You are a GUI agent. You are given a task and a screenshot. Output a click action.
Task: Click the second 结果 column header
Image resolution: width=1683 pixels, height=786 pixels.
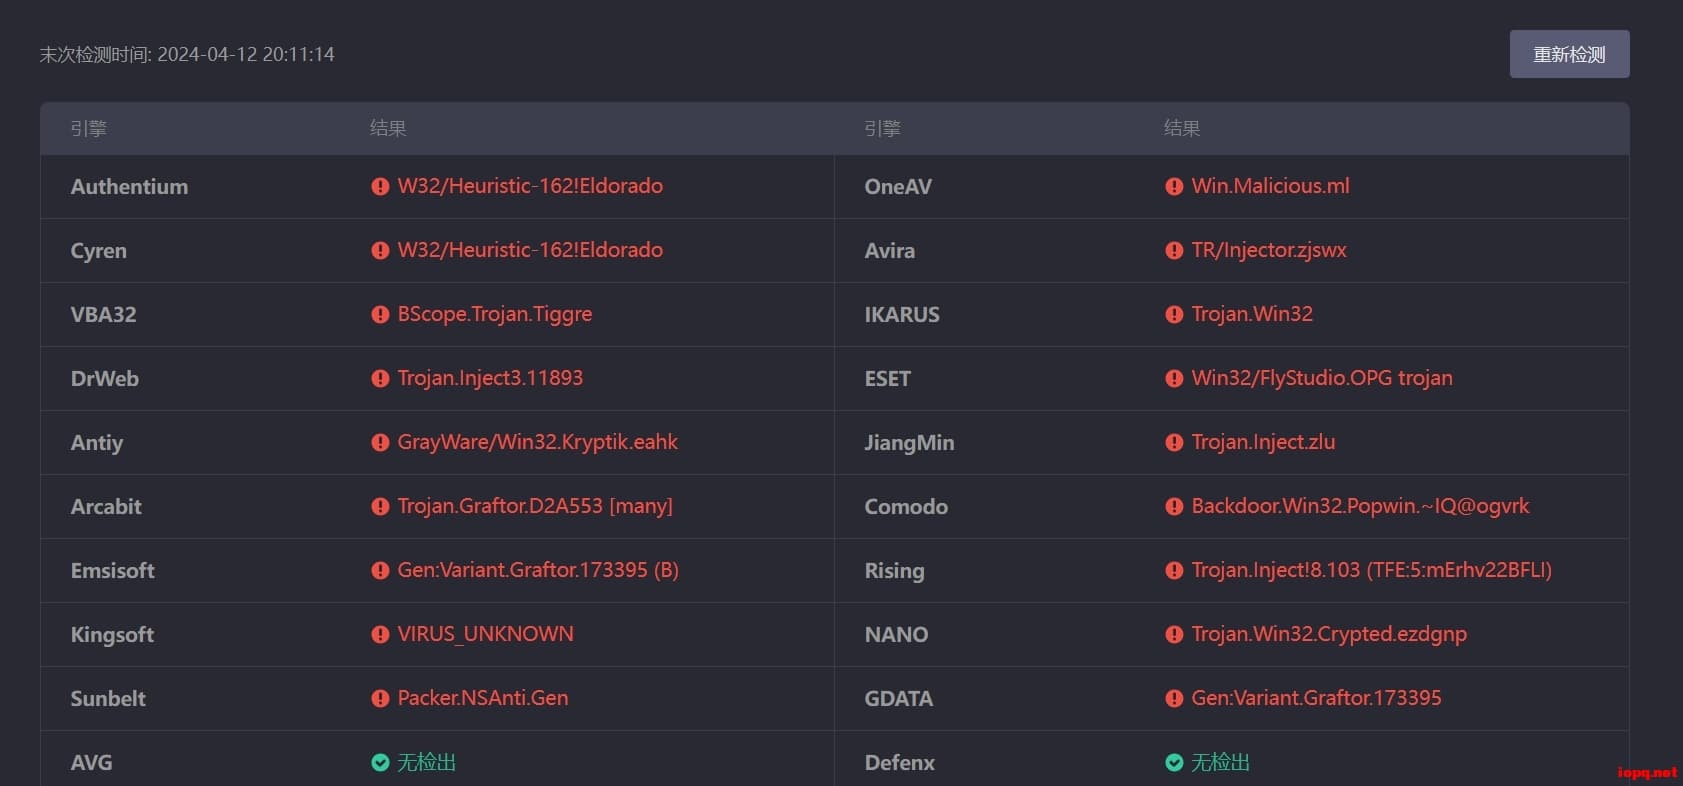1182,128
